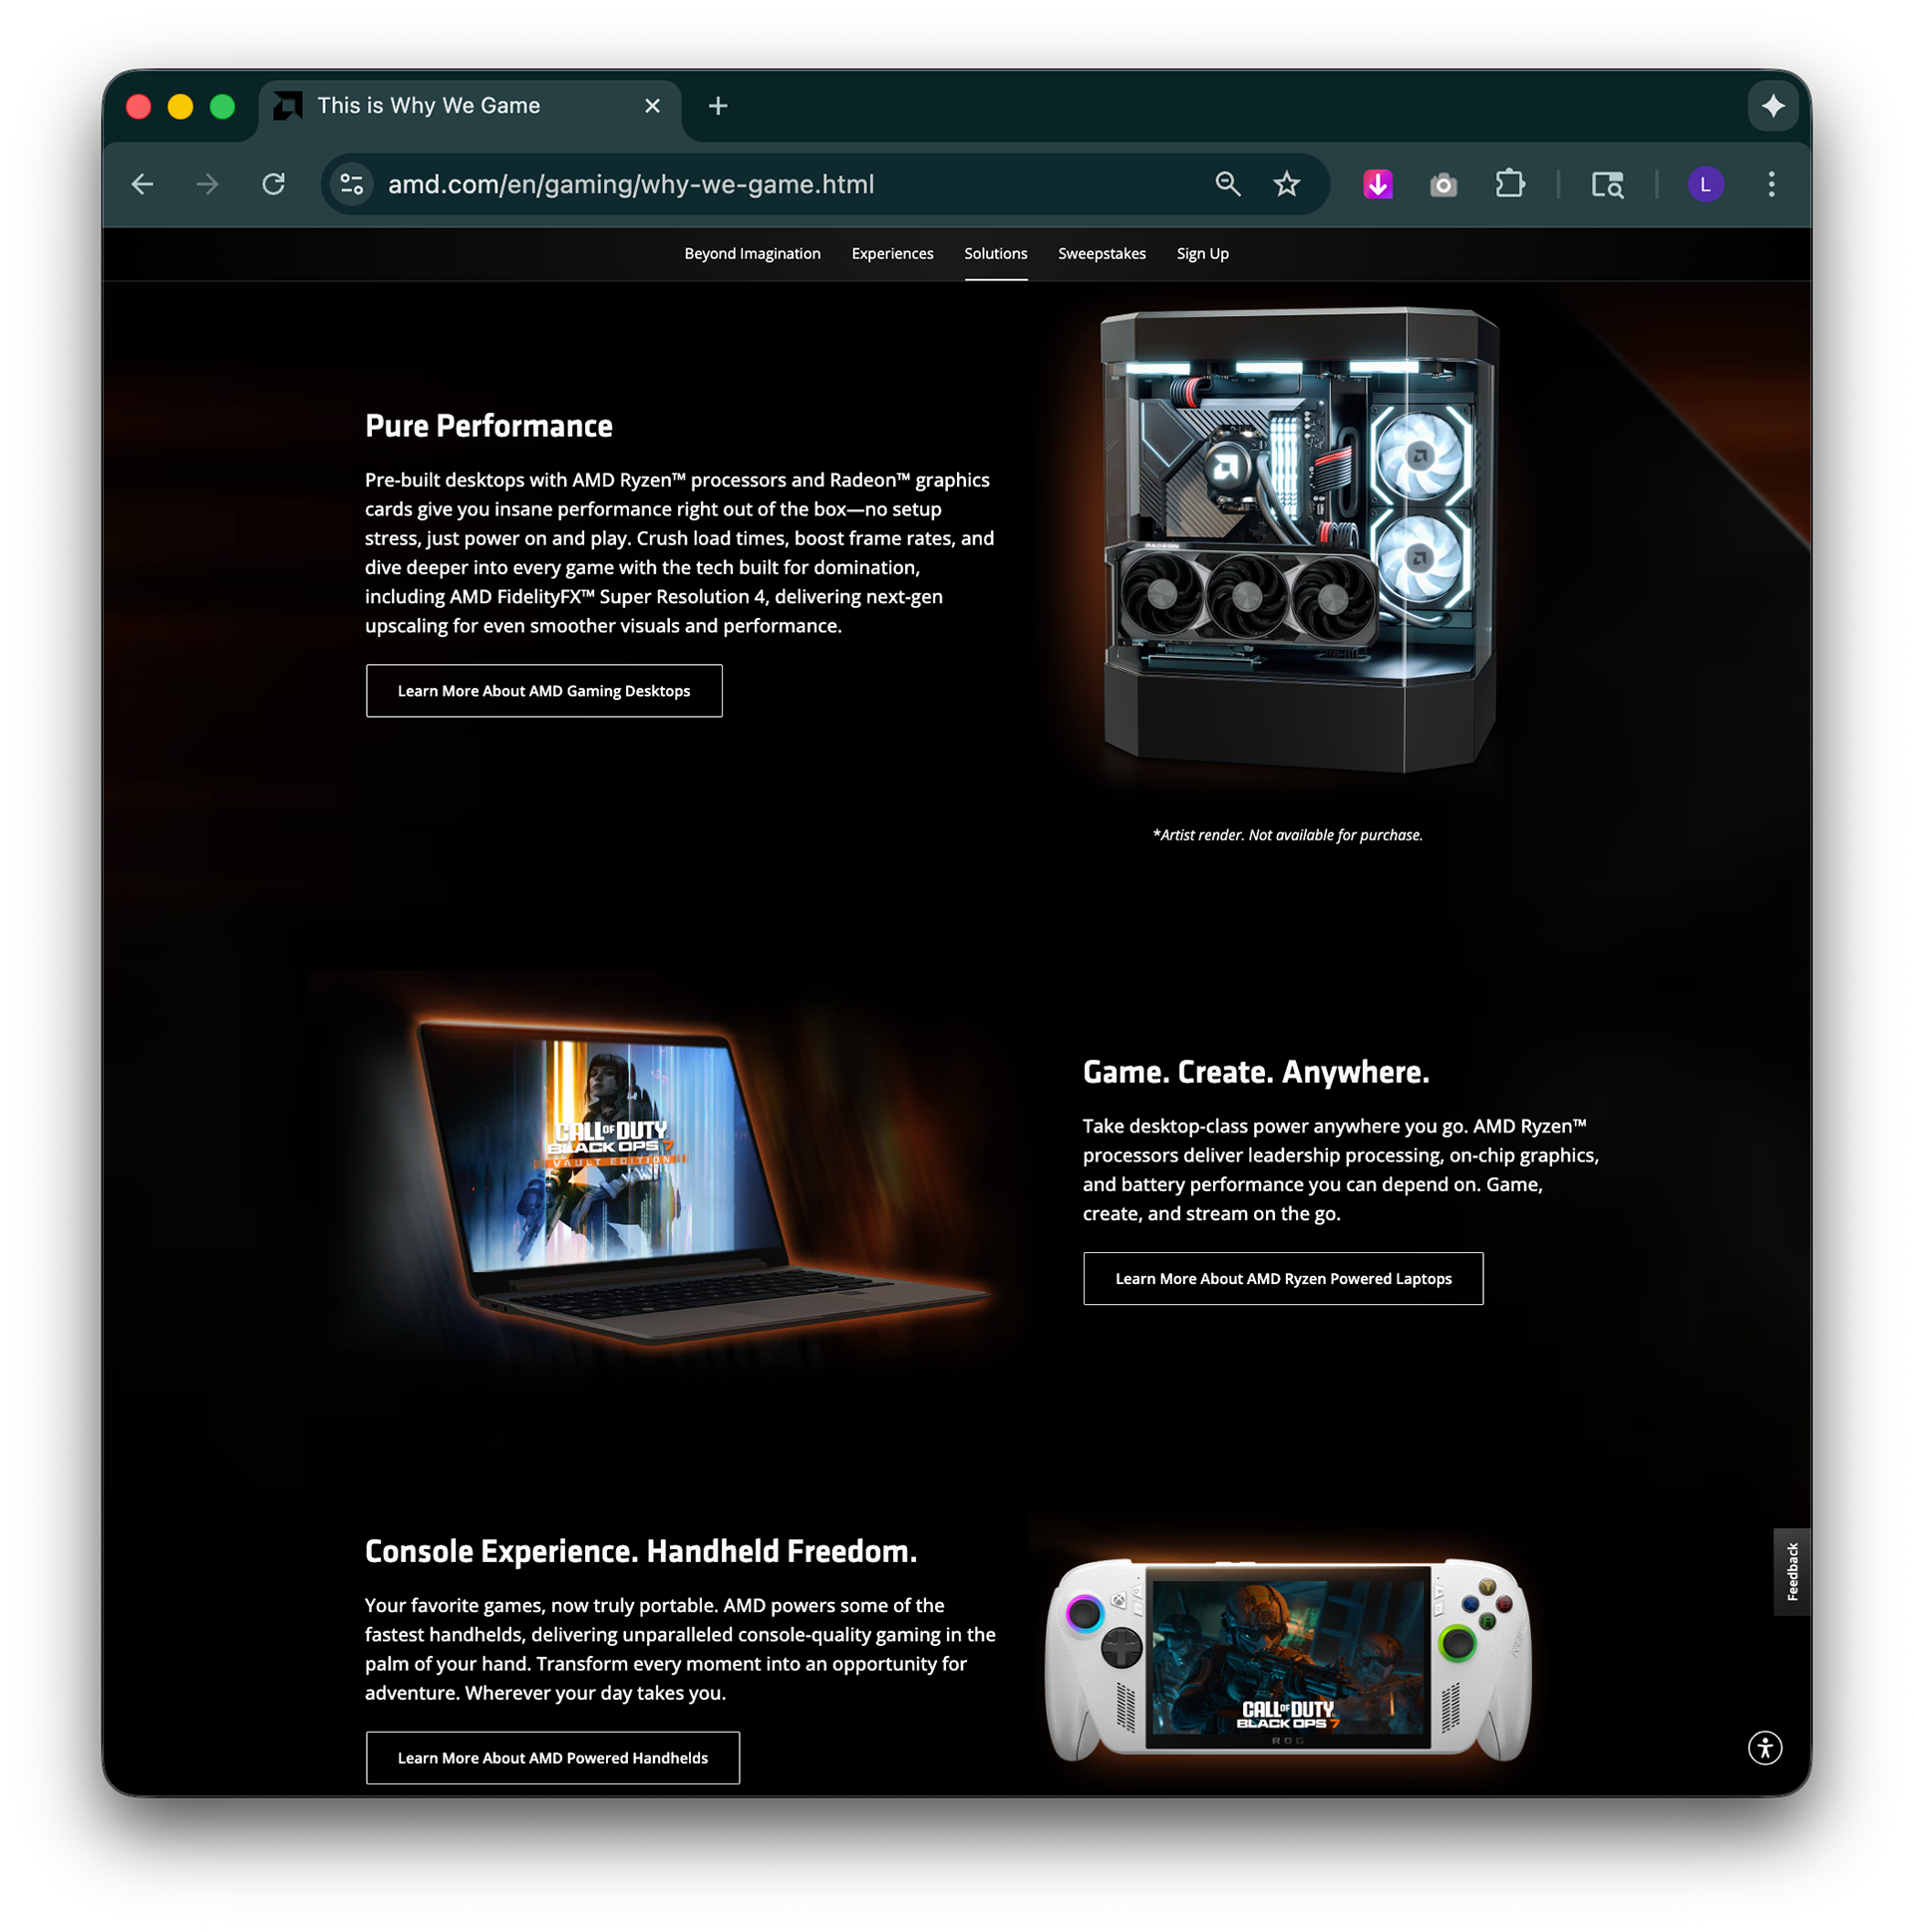Screen dimensions: 1914x1932
Task: Open a new tab with the plus button
Action: tap(718, 106)
